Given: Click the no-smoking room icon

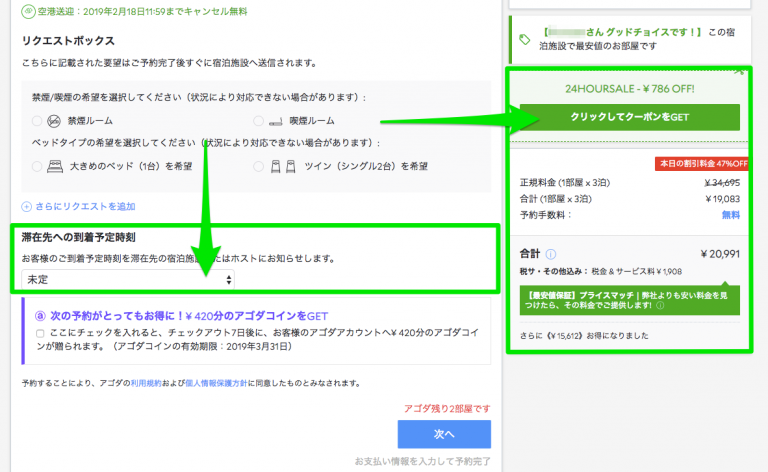Looking at the screenshot, I should [54, 120].
